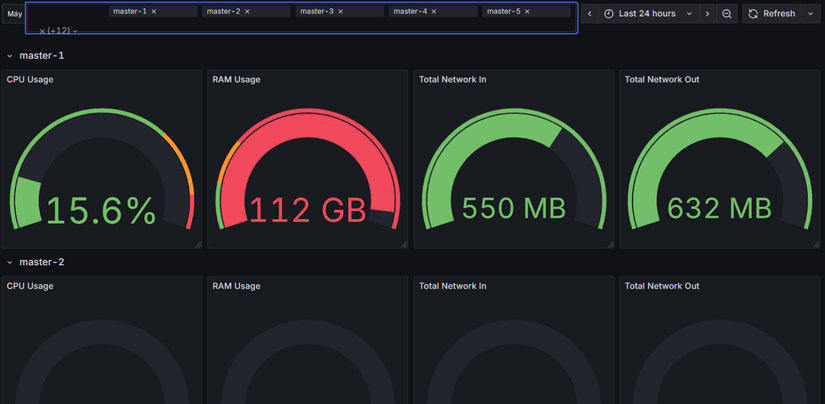Open the refresh interval dropdown arrow

(x=810, y=14)
